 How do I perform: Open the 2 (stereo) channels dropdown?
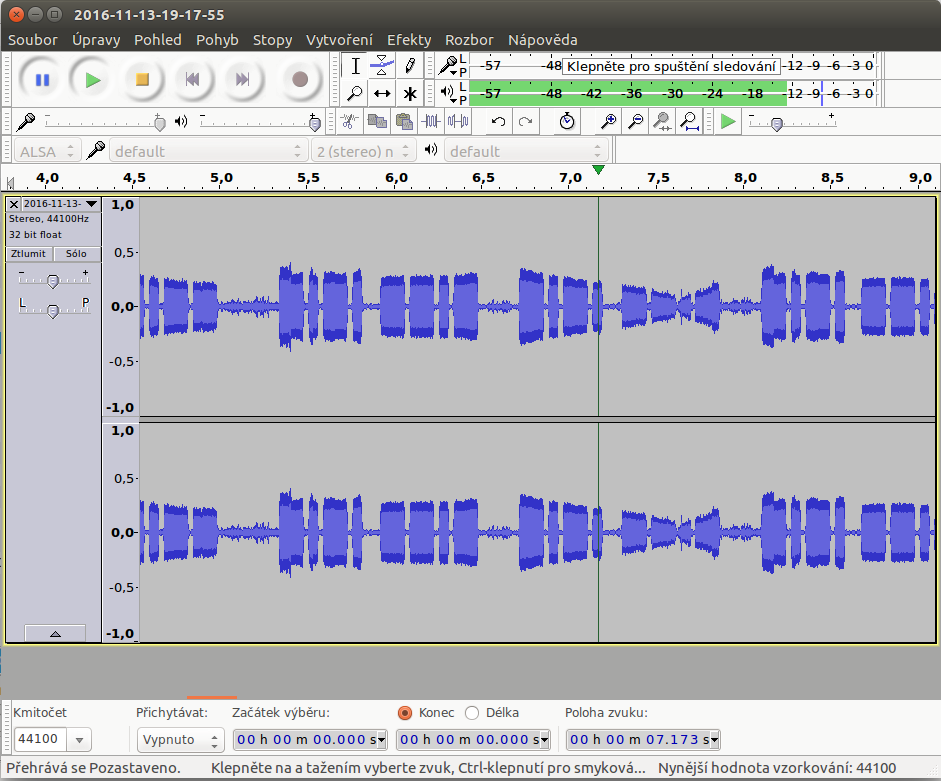(x=363, y=151)
